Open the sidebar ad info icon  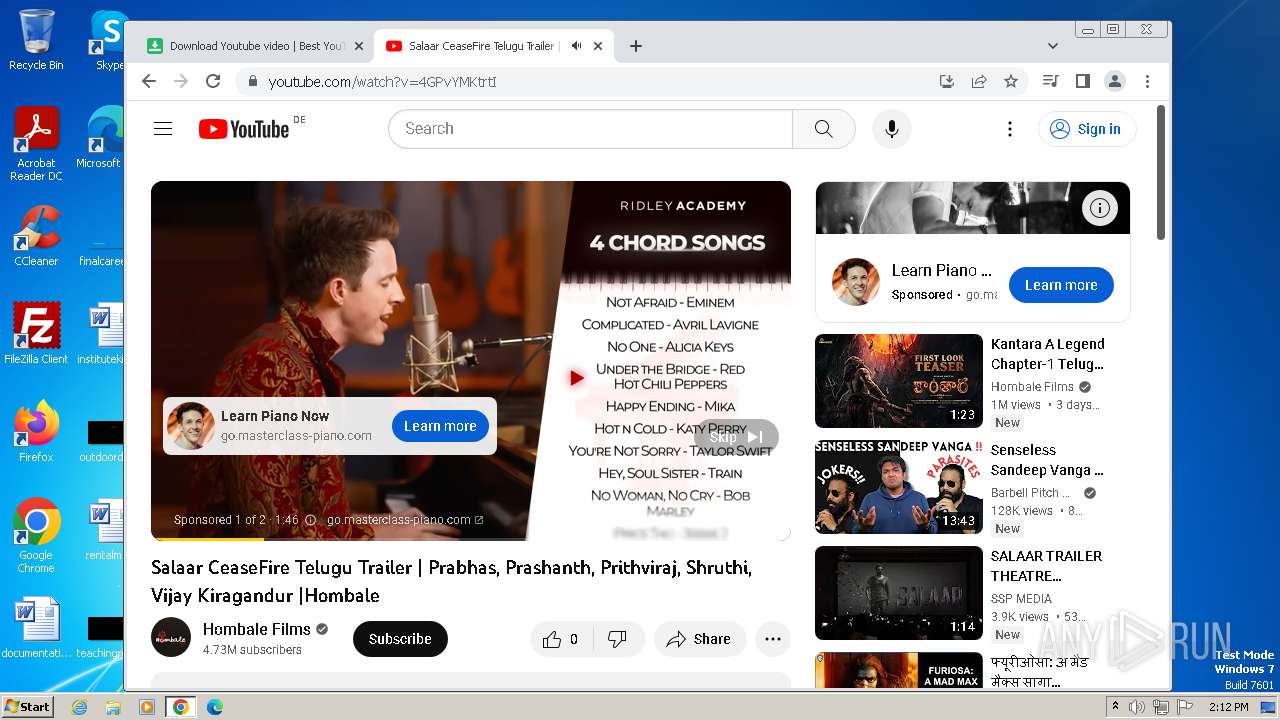pos(1100,208)
